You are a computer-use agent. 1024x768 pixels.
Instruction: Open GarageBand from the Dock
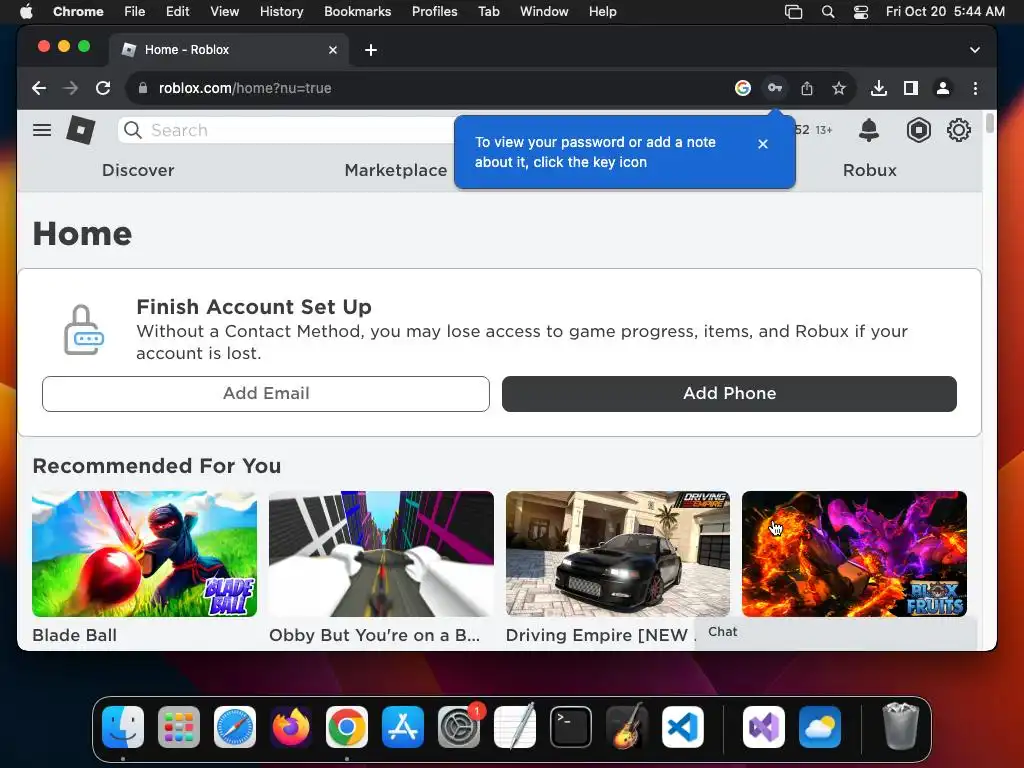(627, 726)
